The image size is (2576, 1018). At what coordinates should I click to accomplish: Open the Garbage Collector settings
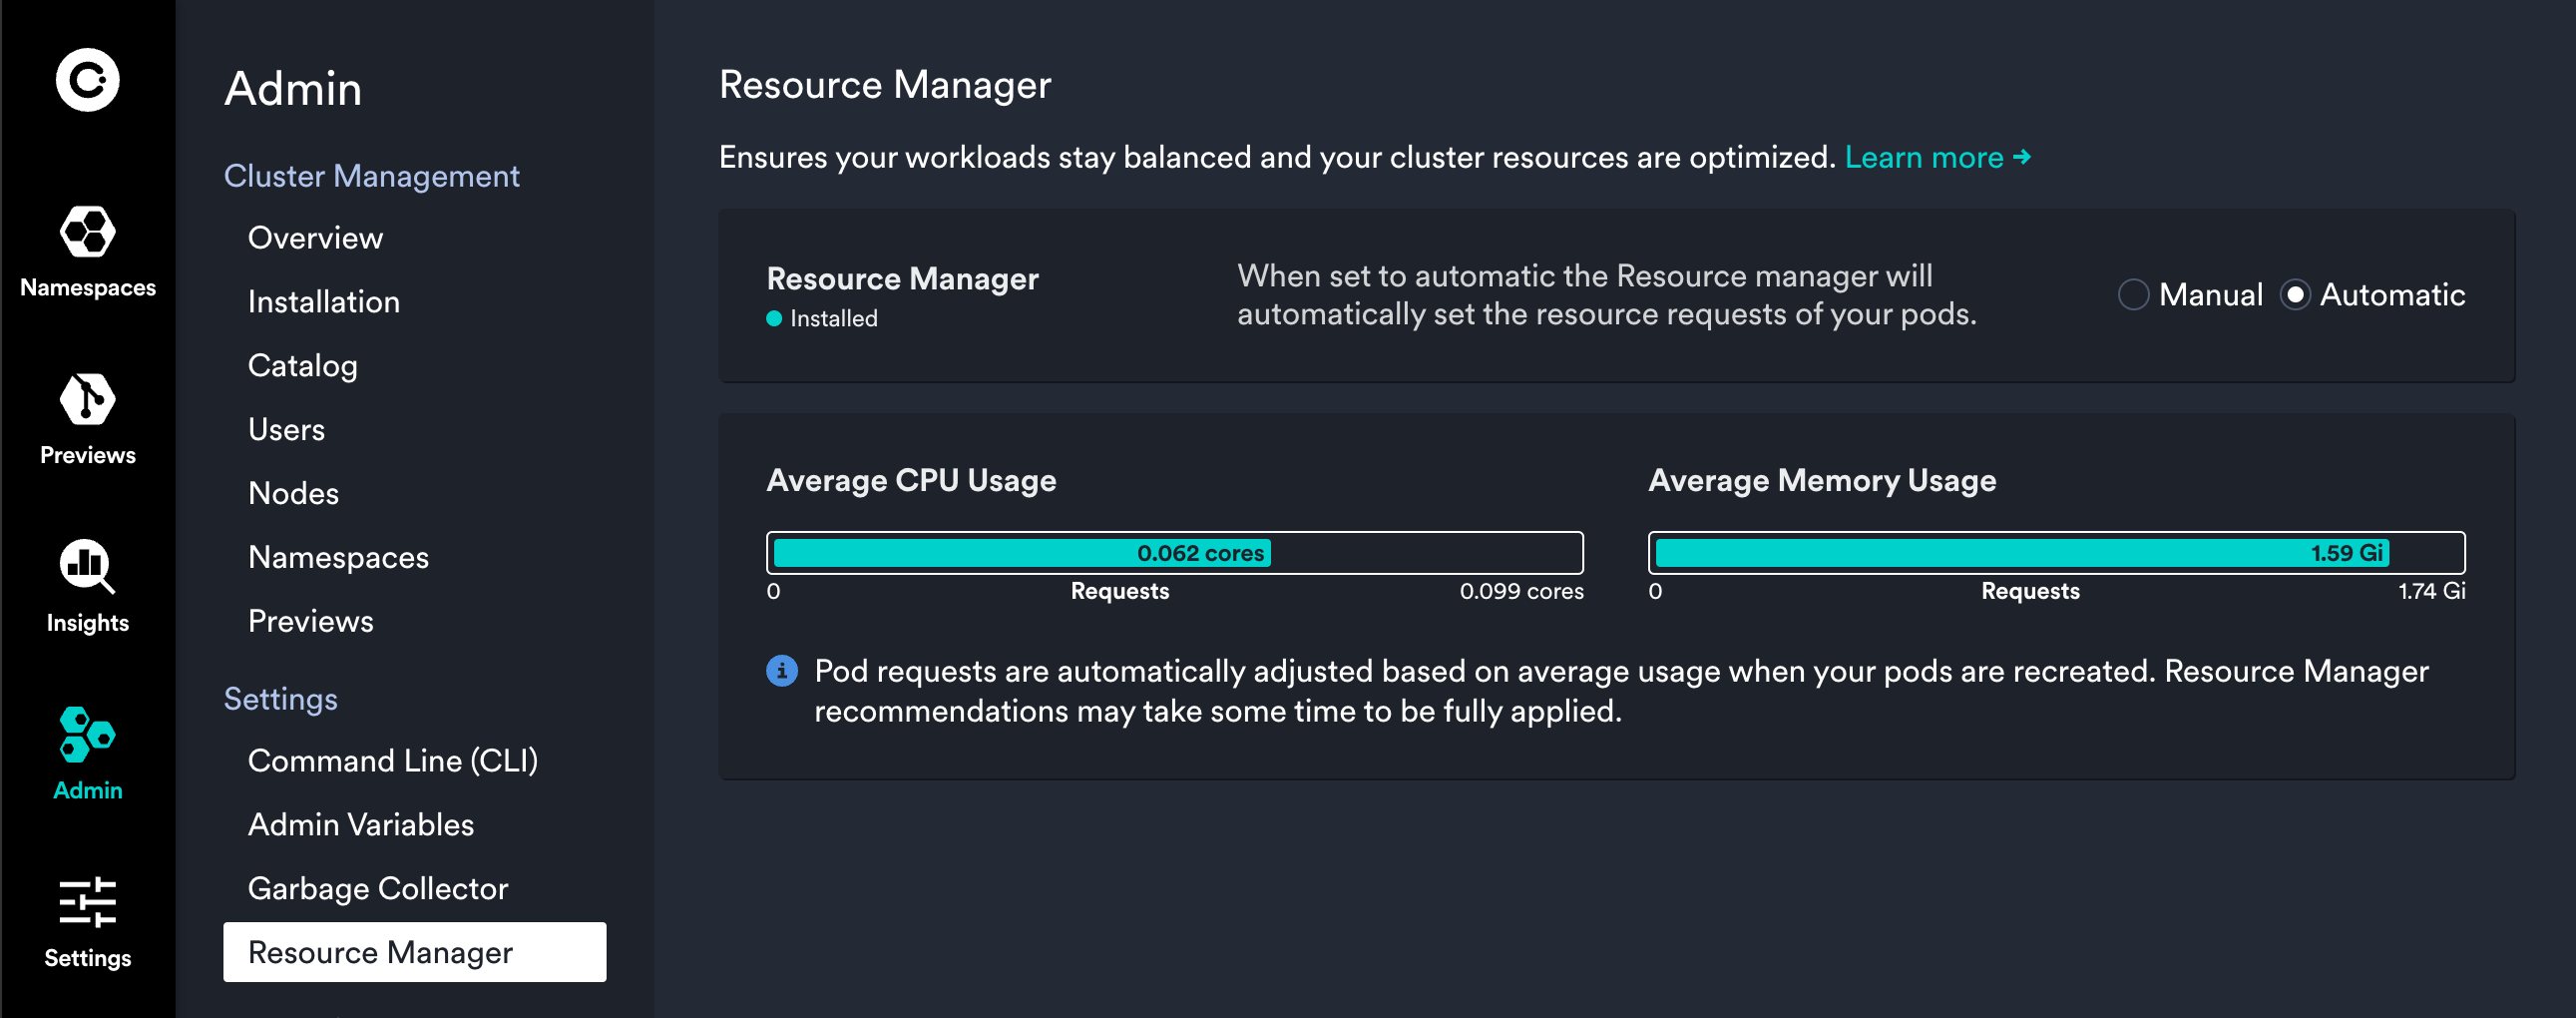[x=377, y=889]
